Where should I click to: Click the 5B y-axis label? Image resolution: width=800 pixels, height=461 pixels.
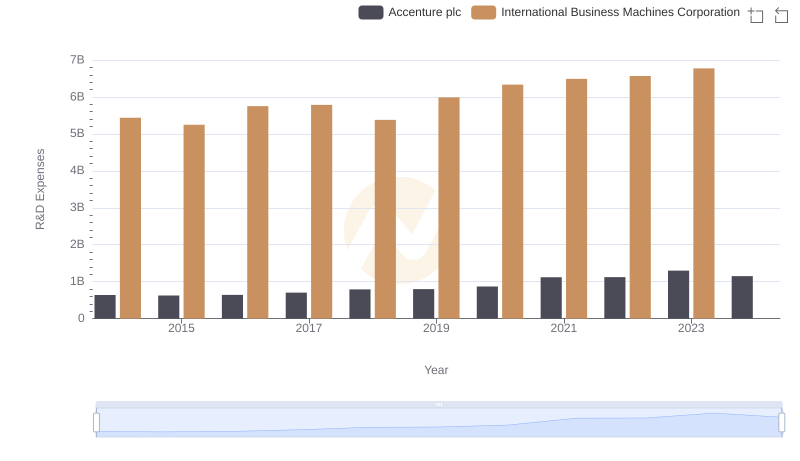(77, 134)
